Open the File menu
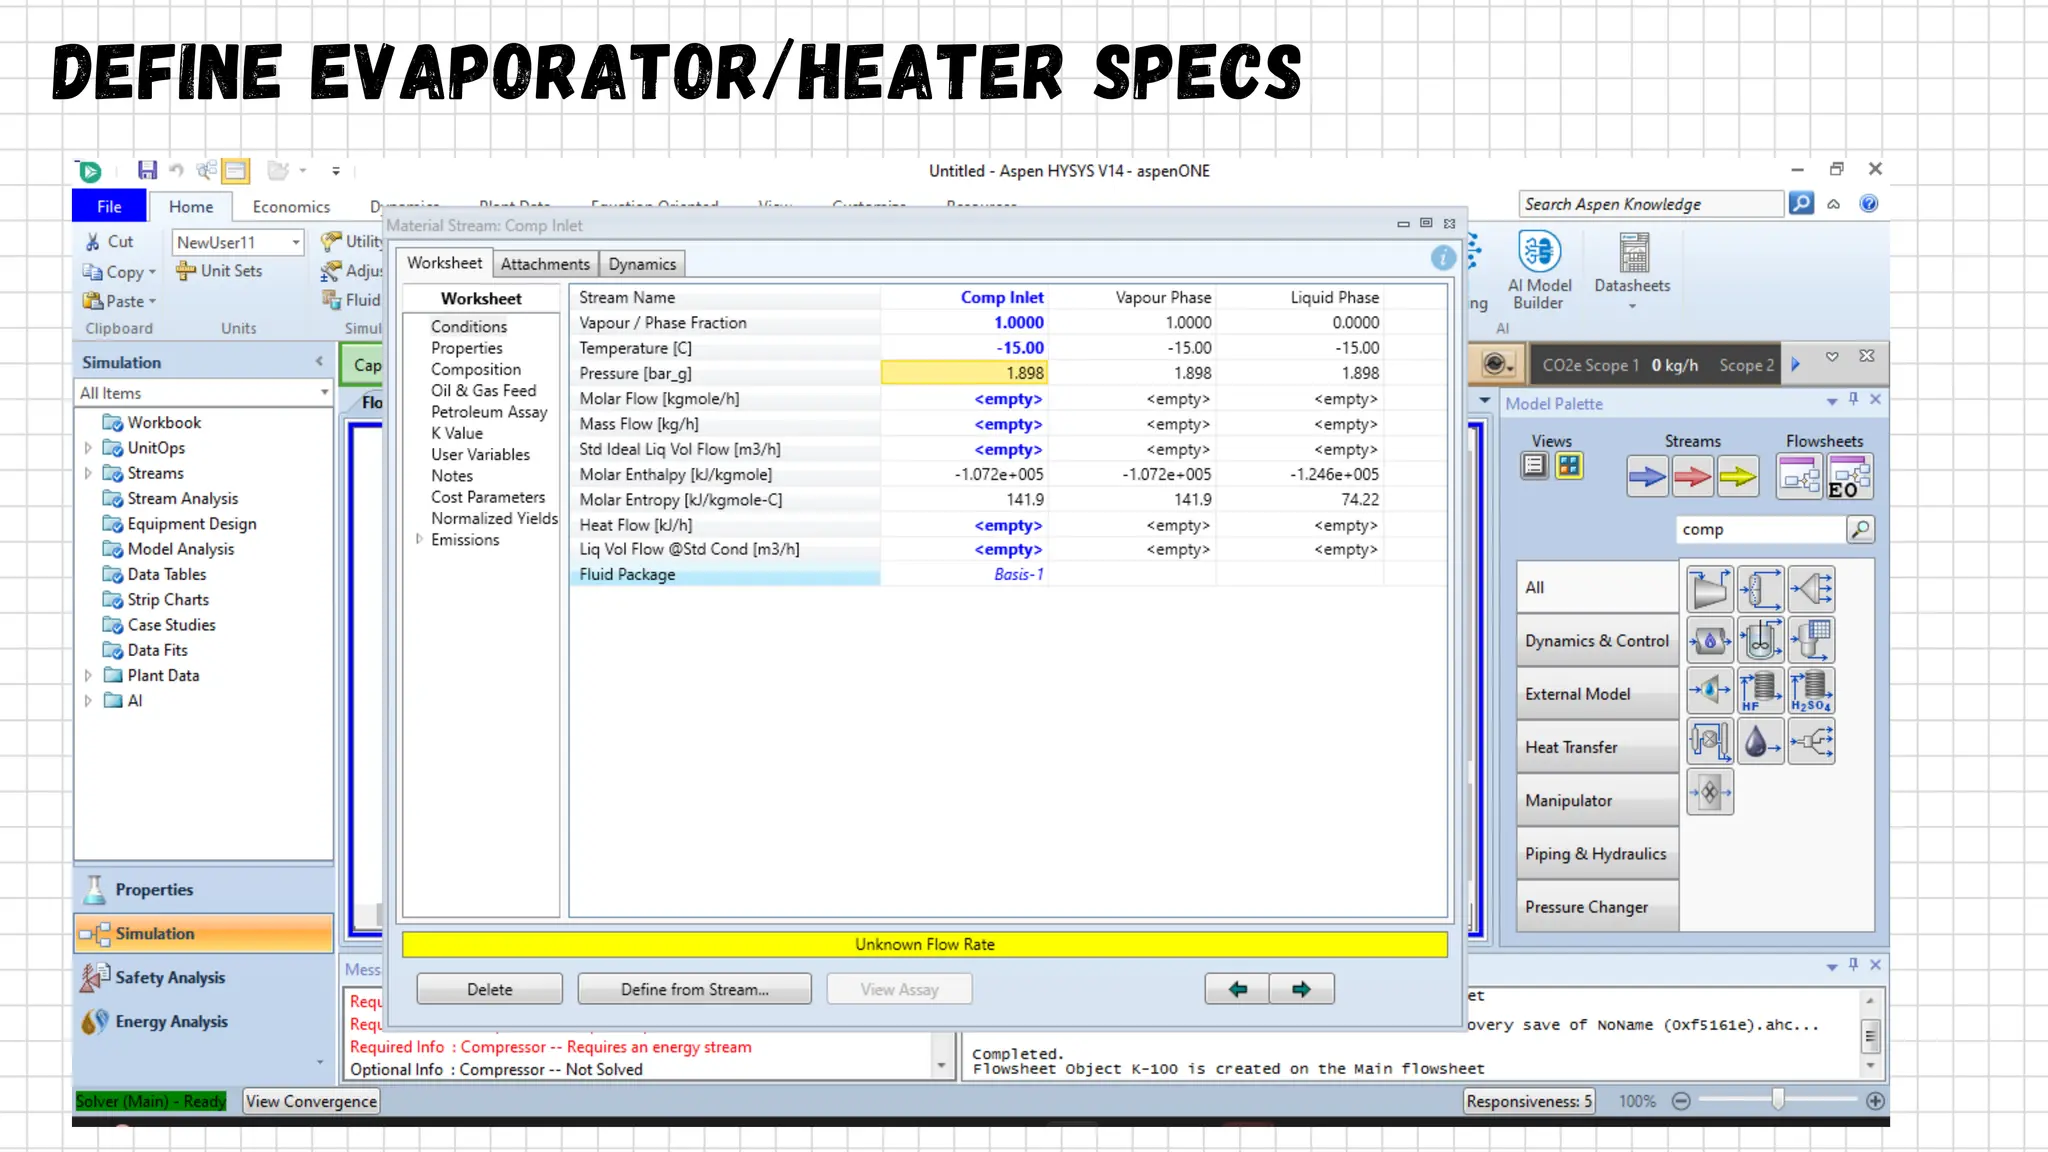The width and height of the screenshot is (2048, 1152). click(x=109, y=206)
